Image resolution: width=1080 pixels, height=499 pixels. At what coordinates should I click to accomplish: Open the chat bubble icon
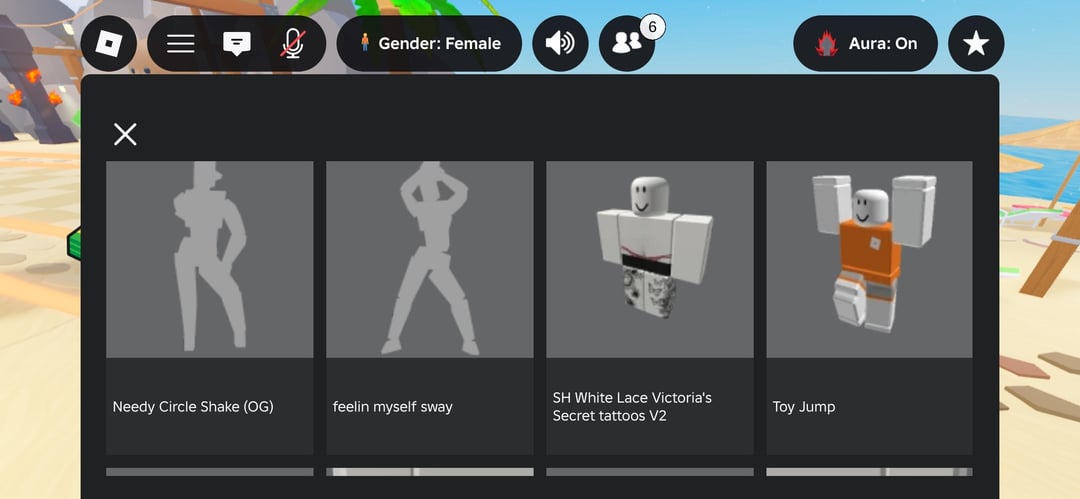click(236, 44)
